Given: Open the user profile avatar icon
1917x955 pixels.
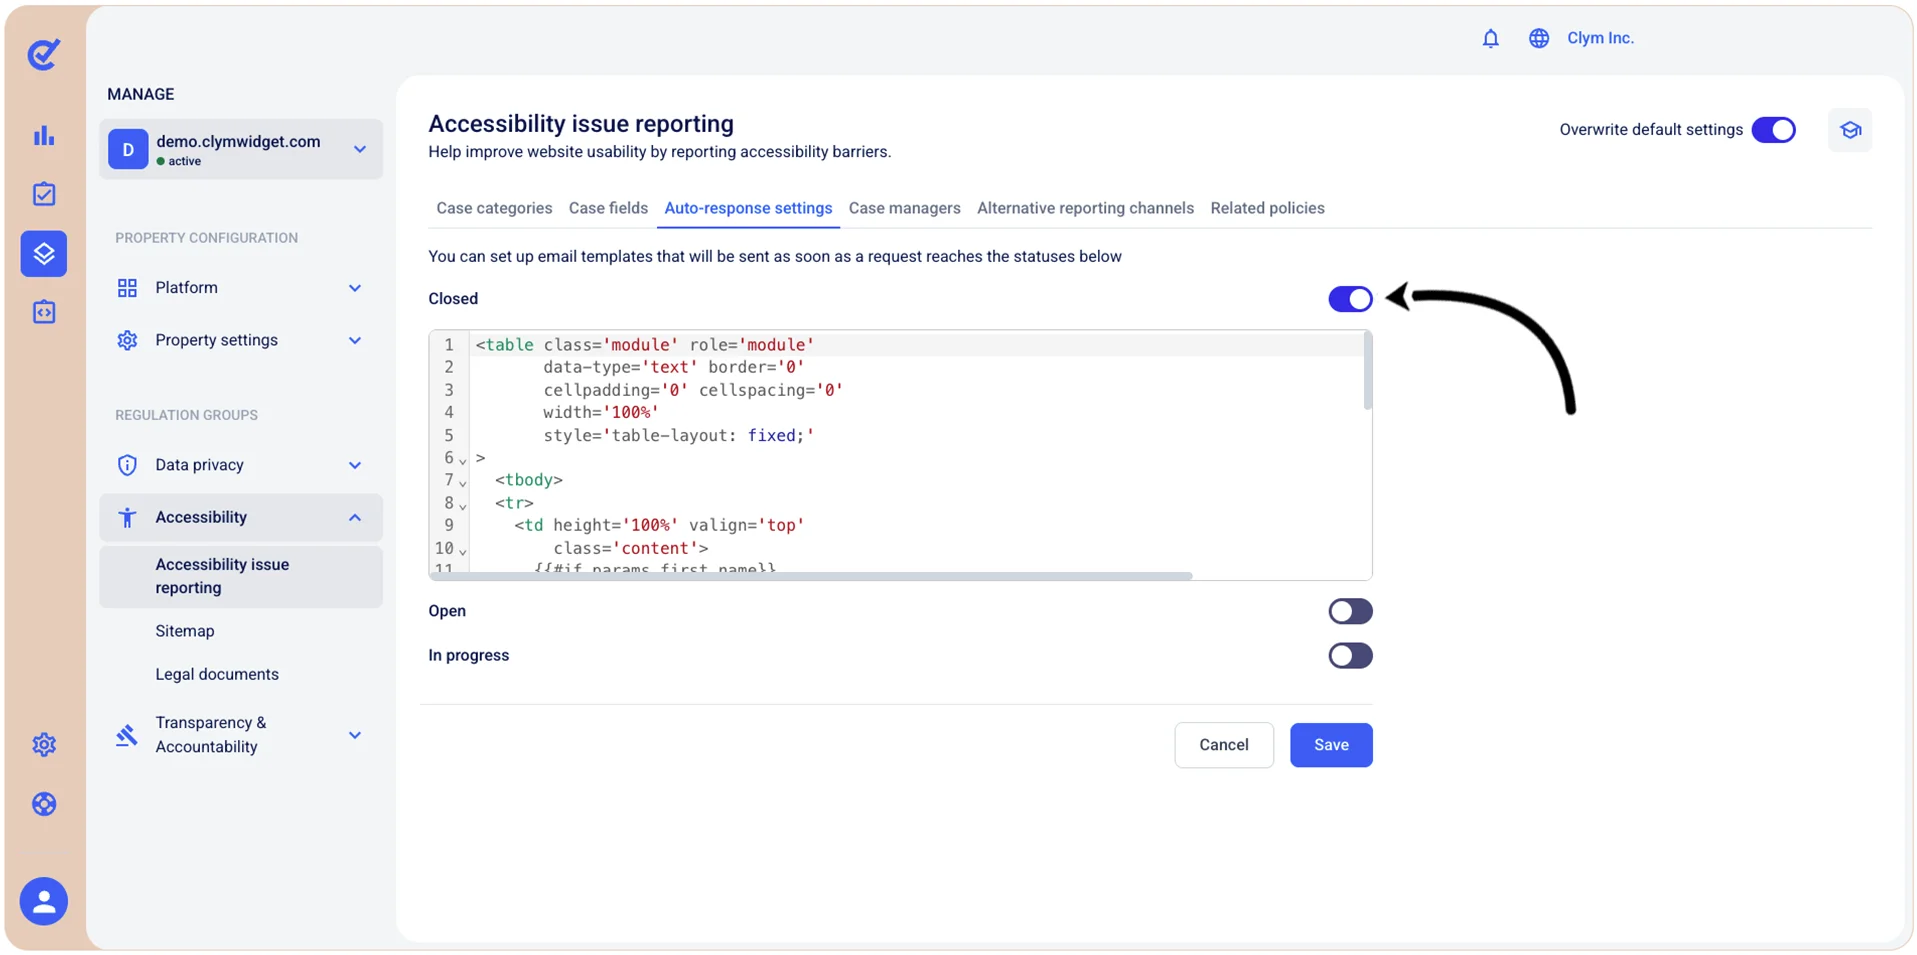Looking at the screenshot, I should 44,901.
